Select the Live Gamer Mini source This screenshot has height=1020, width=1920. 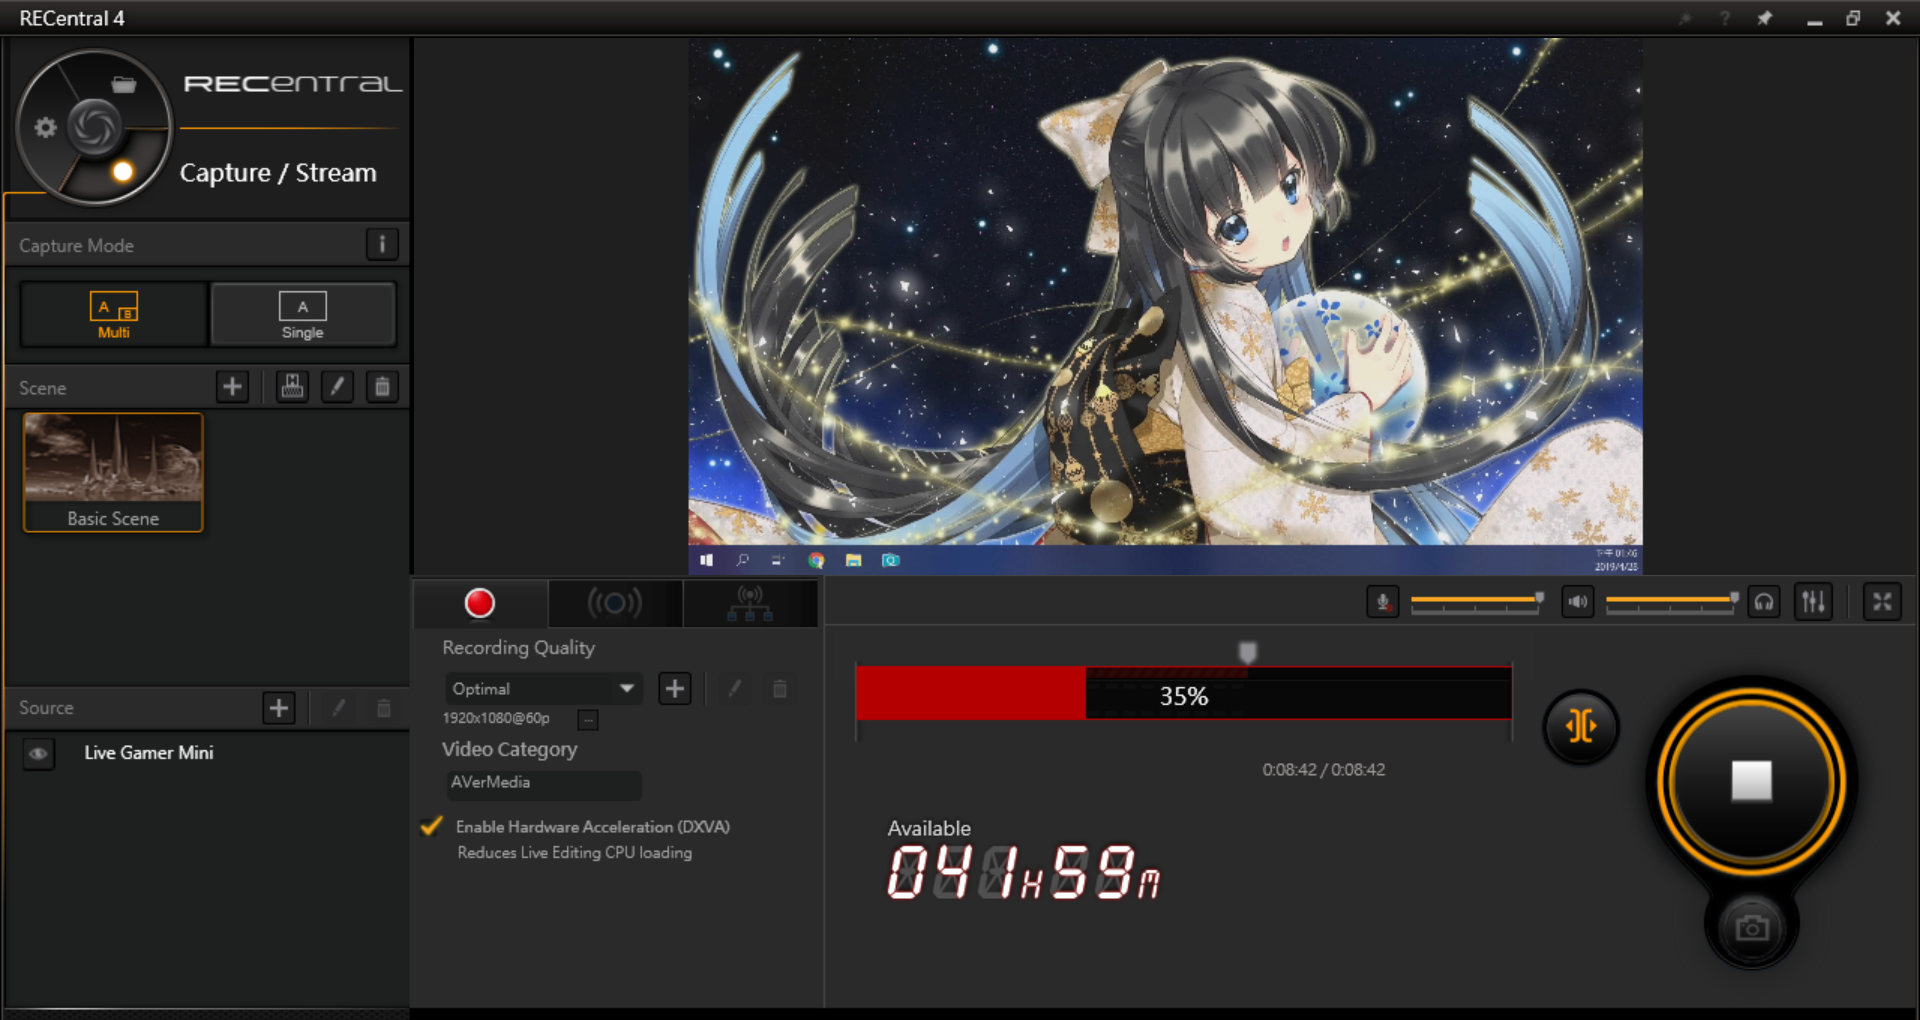pos(148,753)
